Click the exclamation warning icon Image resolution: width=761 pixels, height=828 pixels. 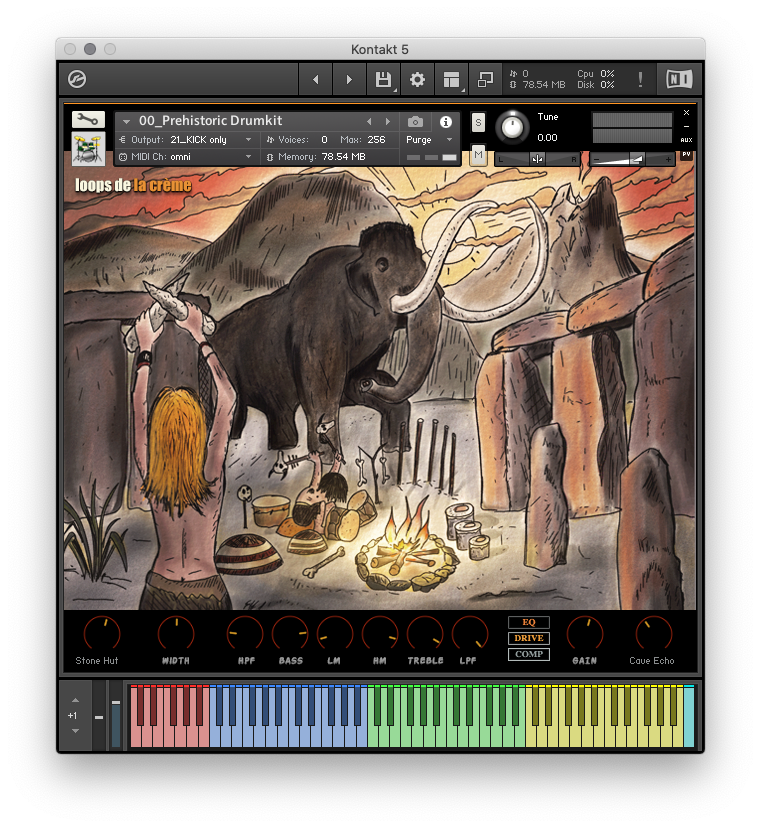[x=640, y=80]
